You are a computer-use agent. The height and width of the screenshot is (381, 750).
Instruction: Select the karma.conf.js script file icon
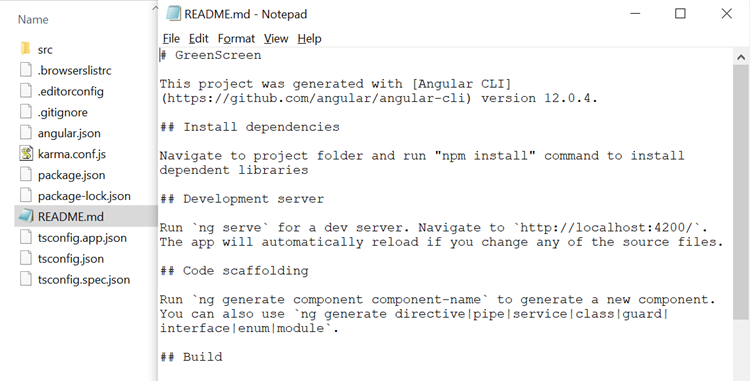26,153
